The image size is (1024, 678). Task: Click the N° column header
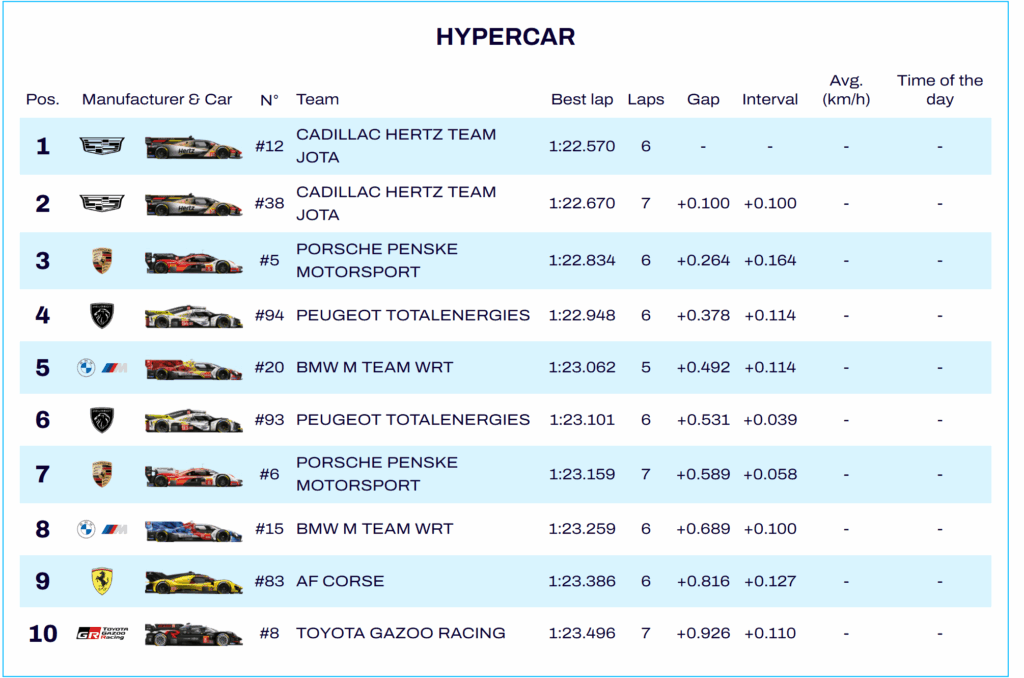coord(269,100)
